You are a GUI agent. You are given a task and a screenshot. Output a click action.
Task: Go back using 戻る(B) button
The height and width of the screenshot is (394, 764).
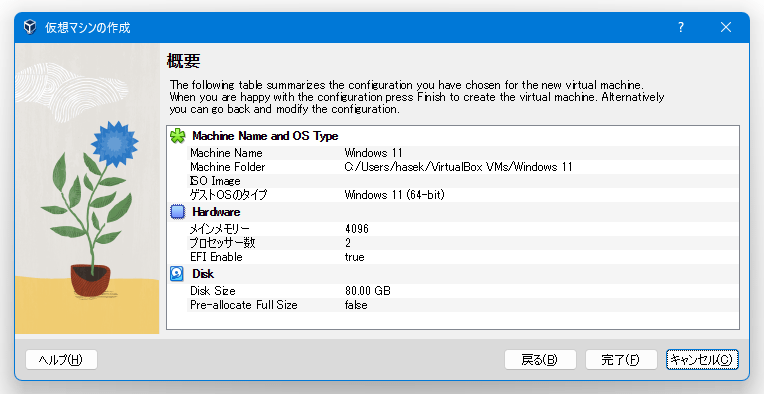click(540, 360)
